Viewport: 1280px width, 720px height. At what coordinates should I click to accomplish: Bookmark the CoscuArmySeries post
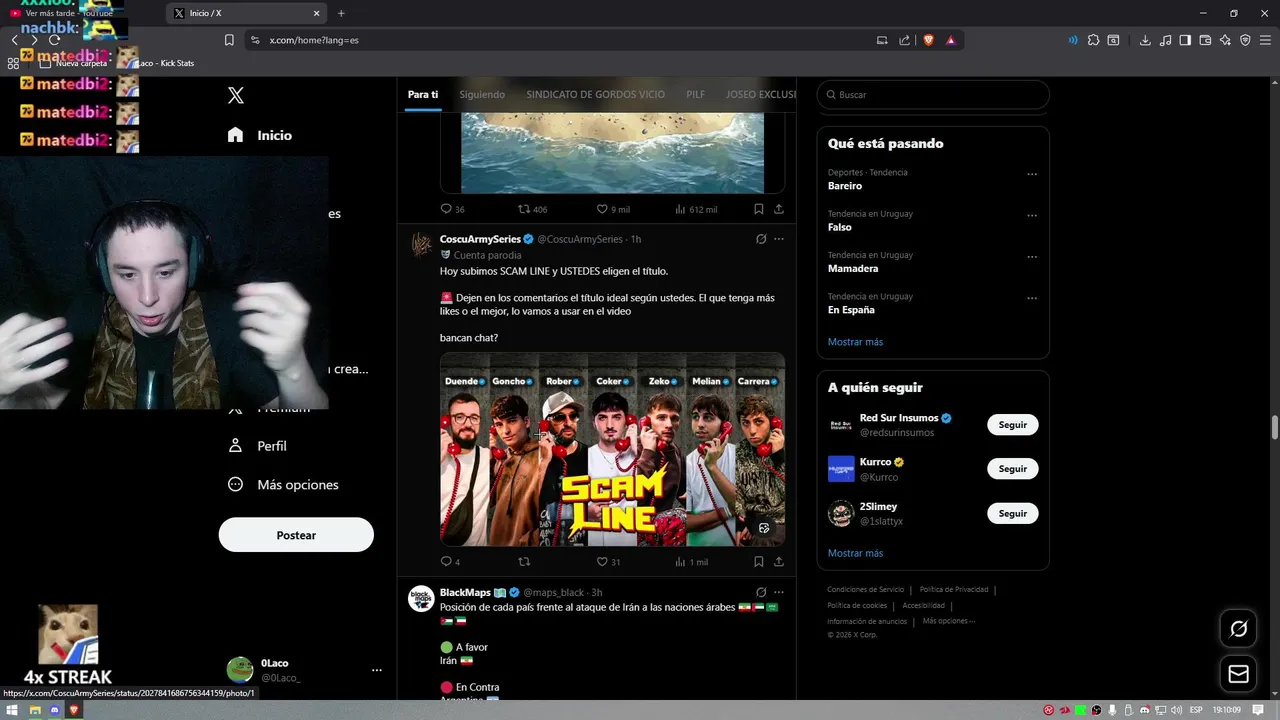coord(759,561)
